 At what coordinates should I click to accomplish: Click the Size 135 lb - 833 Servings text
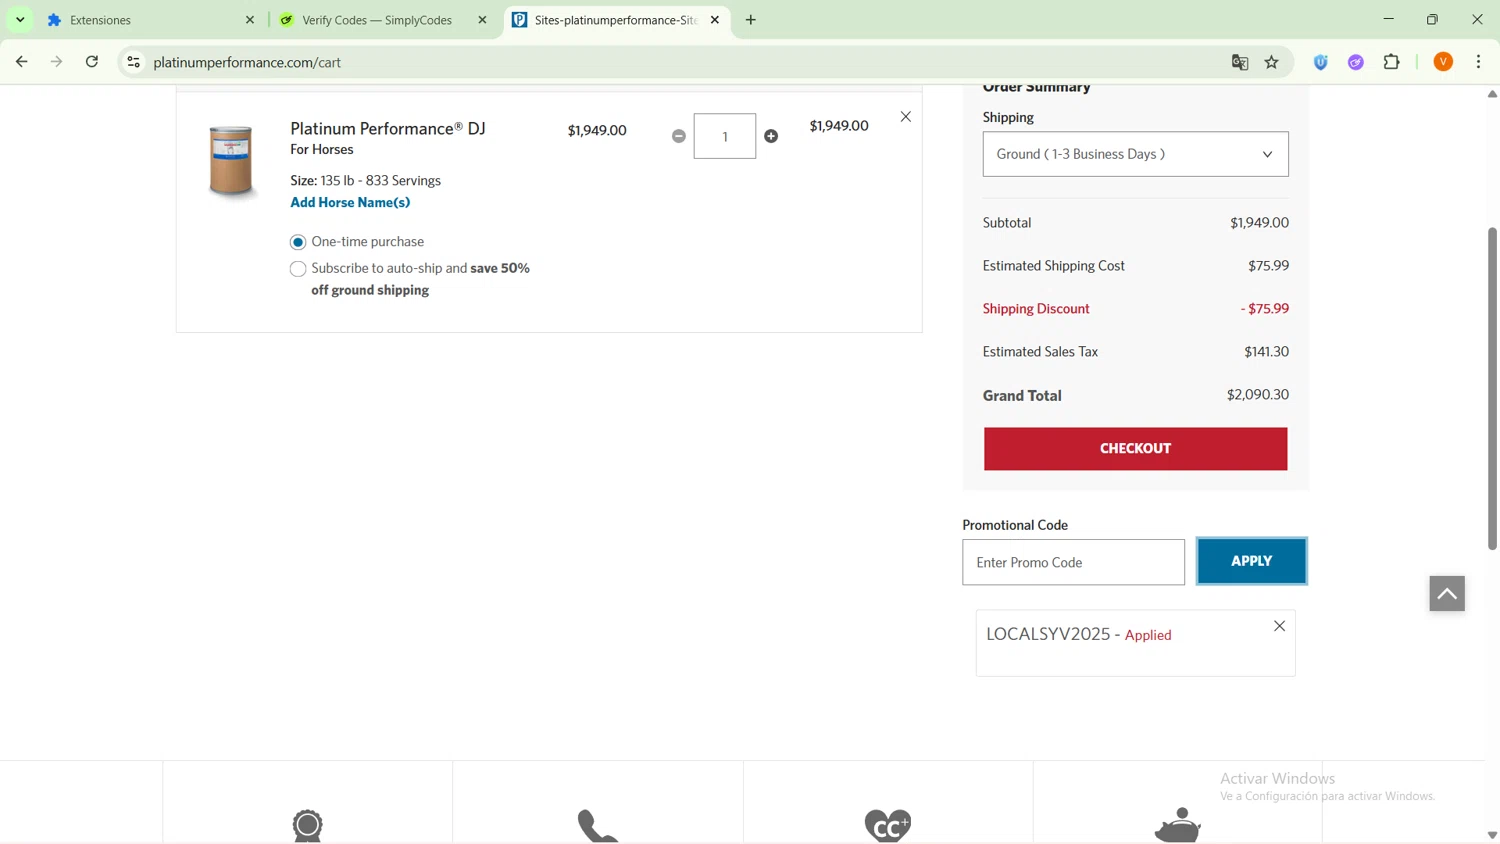point(365,181)
